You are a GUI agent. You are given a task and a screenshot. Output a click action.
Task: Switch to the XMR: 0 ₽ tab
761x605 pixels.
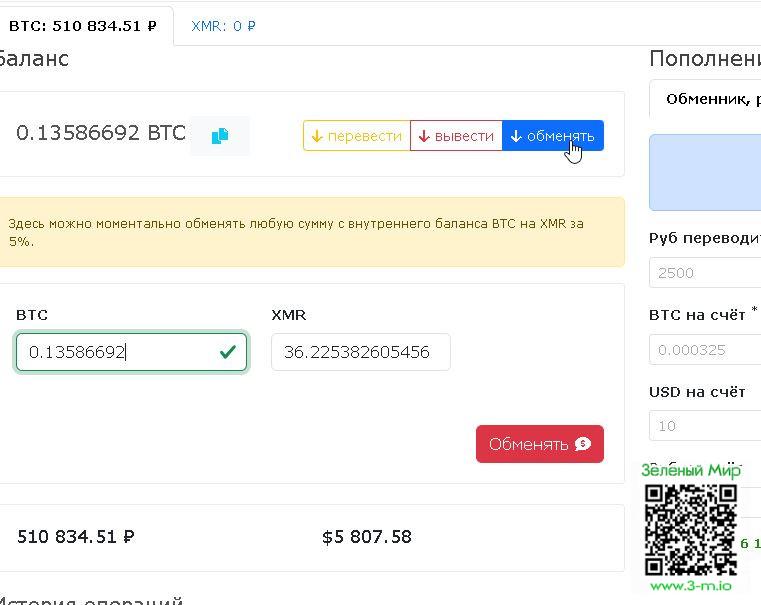pos(223,26)
